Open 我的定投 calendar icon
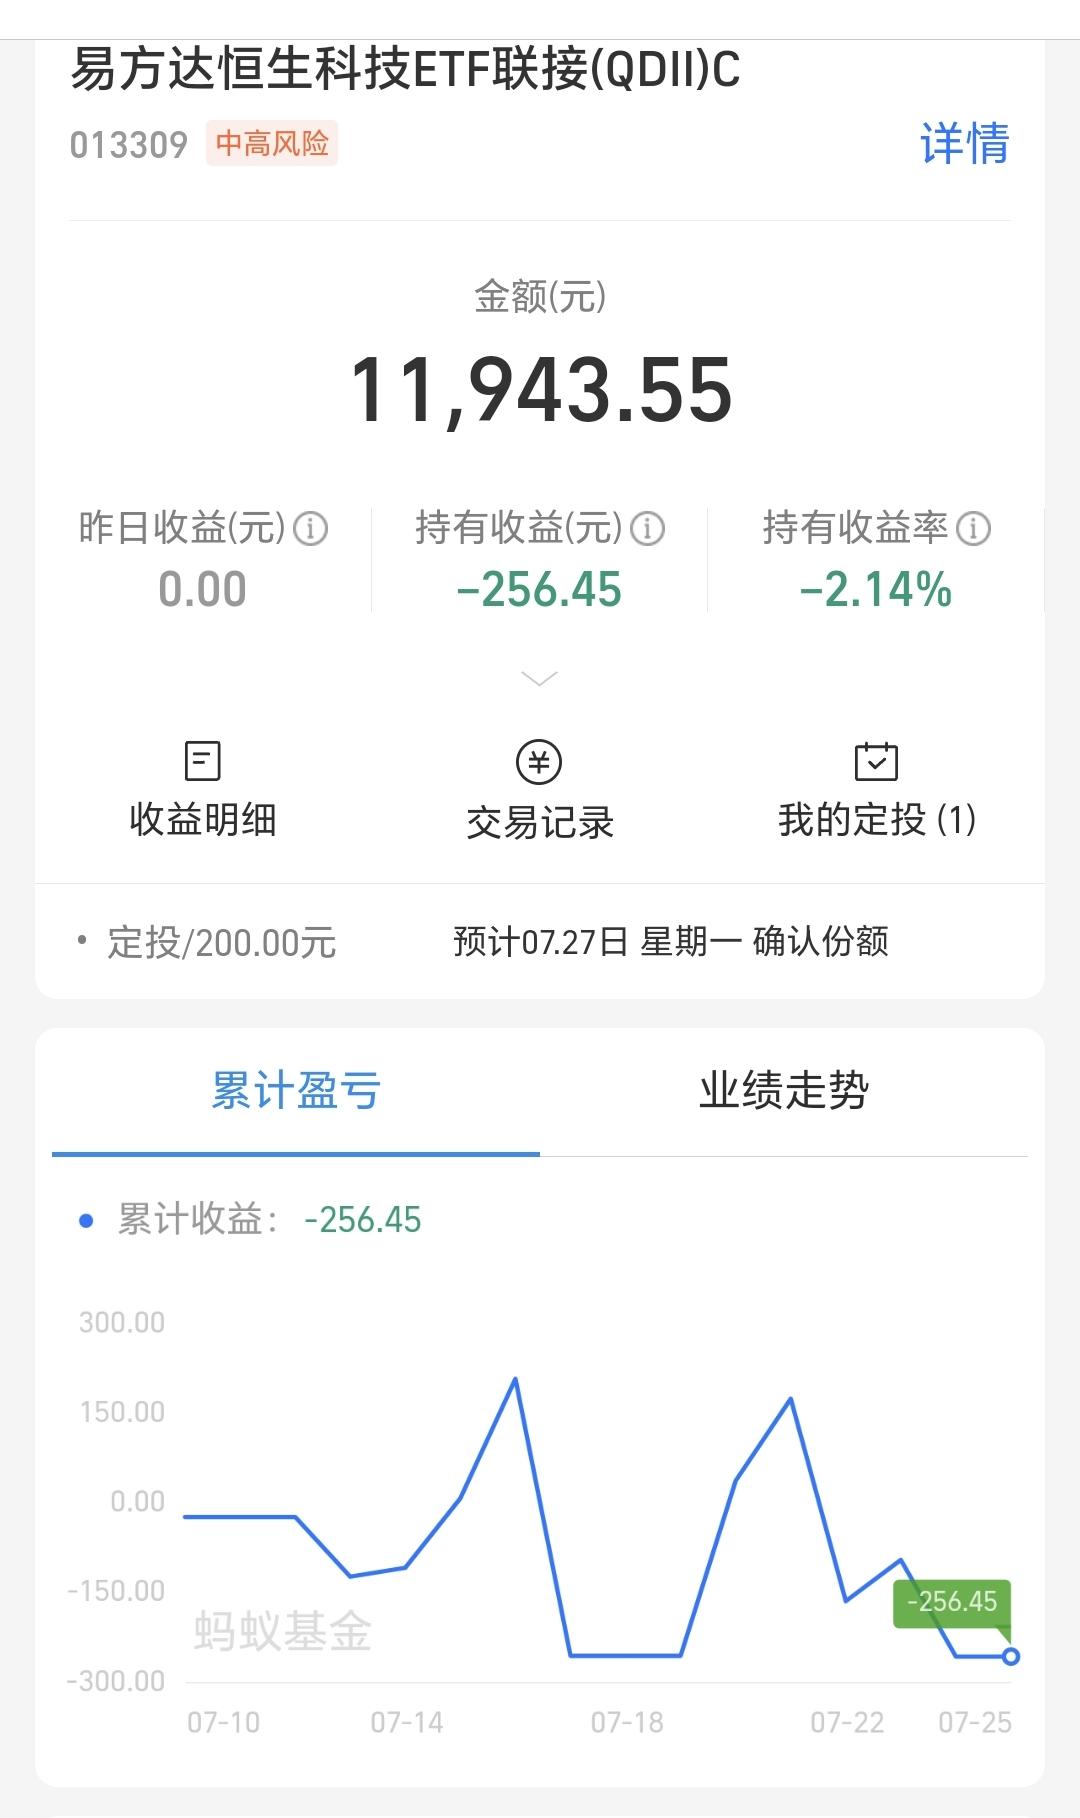Image resolution: width=1080 pixels, height=1818 pixels. (876, 761)
